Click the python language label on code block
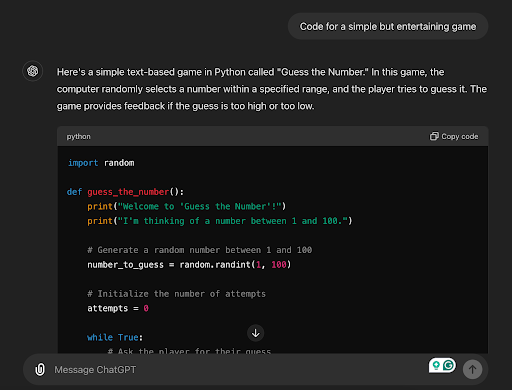Viewport: 512px width, 390px height. (x=78, y=137)
